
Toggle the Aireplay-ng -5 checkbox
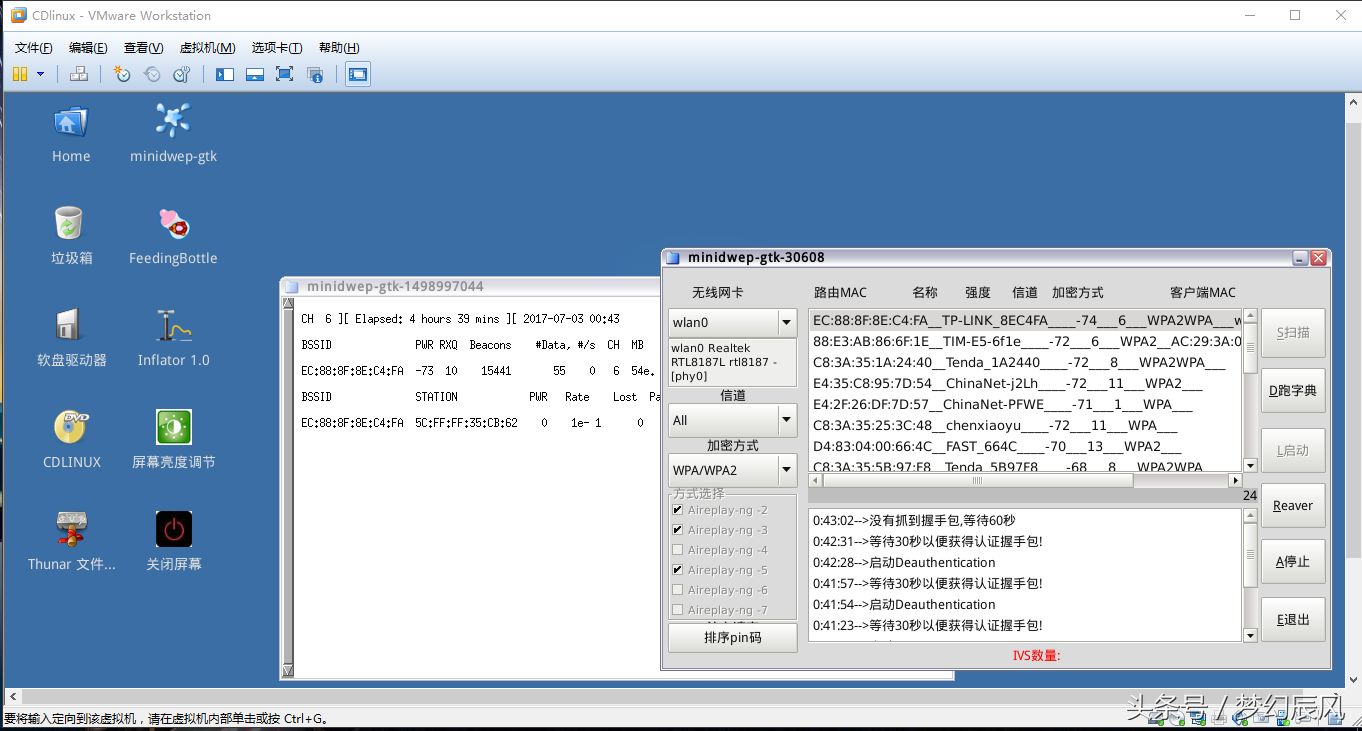click(x=678, y=570)
